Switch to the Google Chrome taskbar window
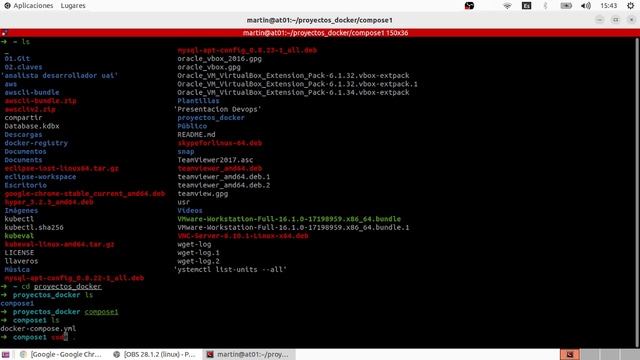 [x=62, y=354]
